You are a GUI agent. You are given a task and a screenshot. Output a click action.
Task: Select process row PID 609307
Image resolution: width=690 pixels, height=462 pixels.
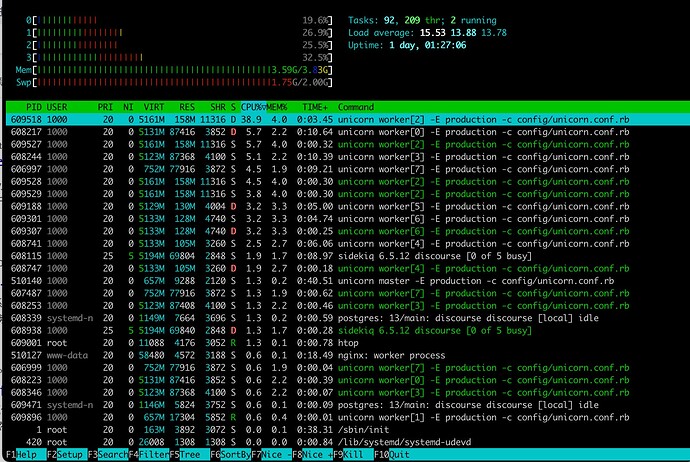pos(348,231)
